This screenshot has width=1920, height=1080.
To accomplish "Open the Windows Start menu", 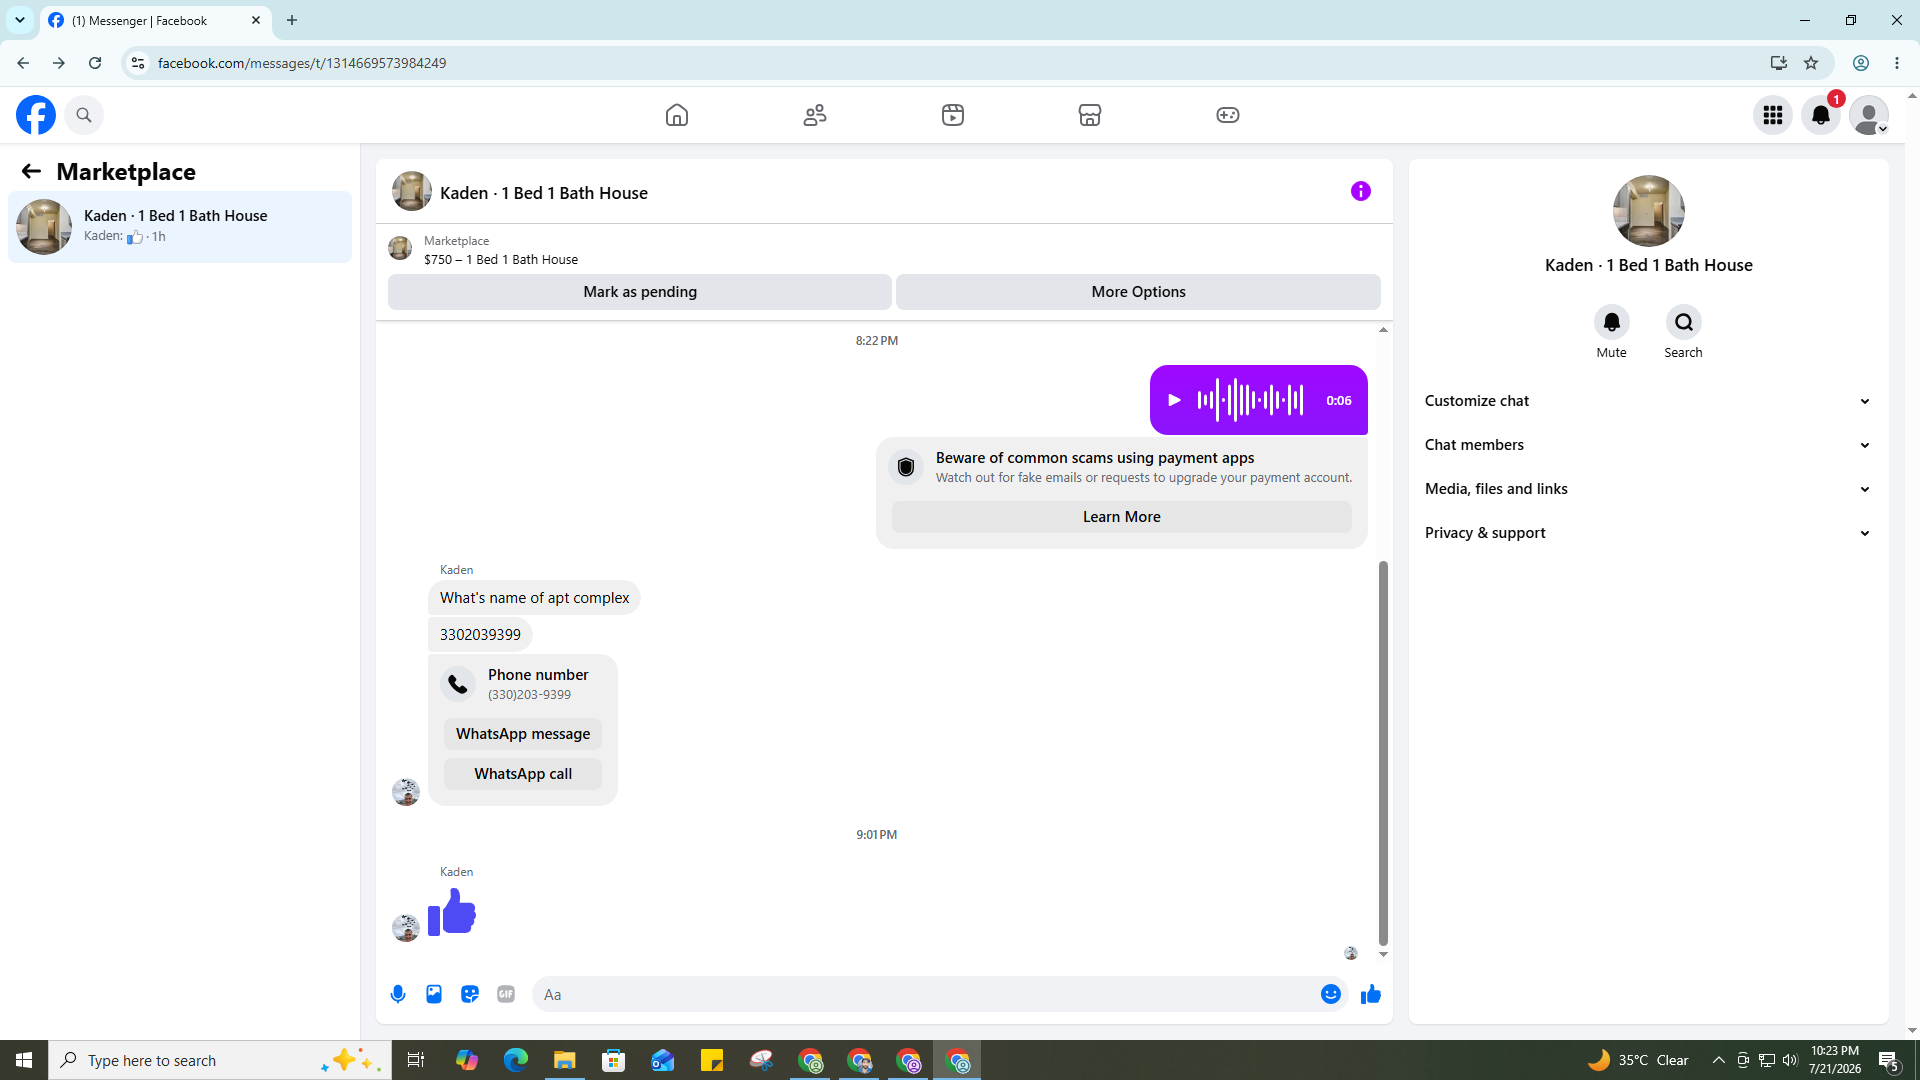I will [x=24, y=1060].
